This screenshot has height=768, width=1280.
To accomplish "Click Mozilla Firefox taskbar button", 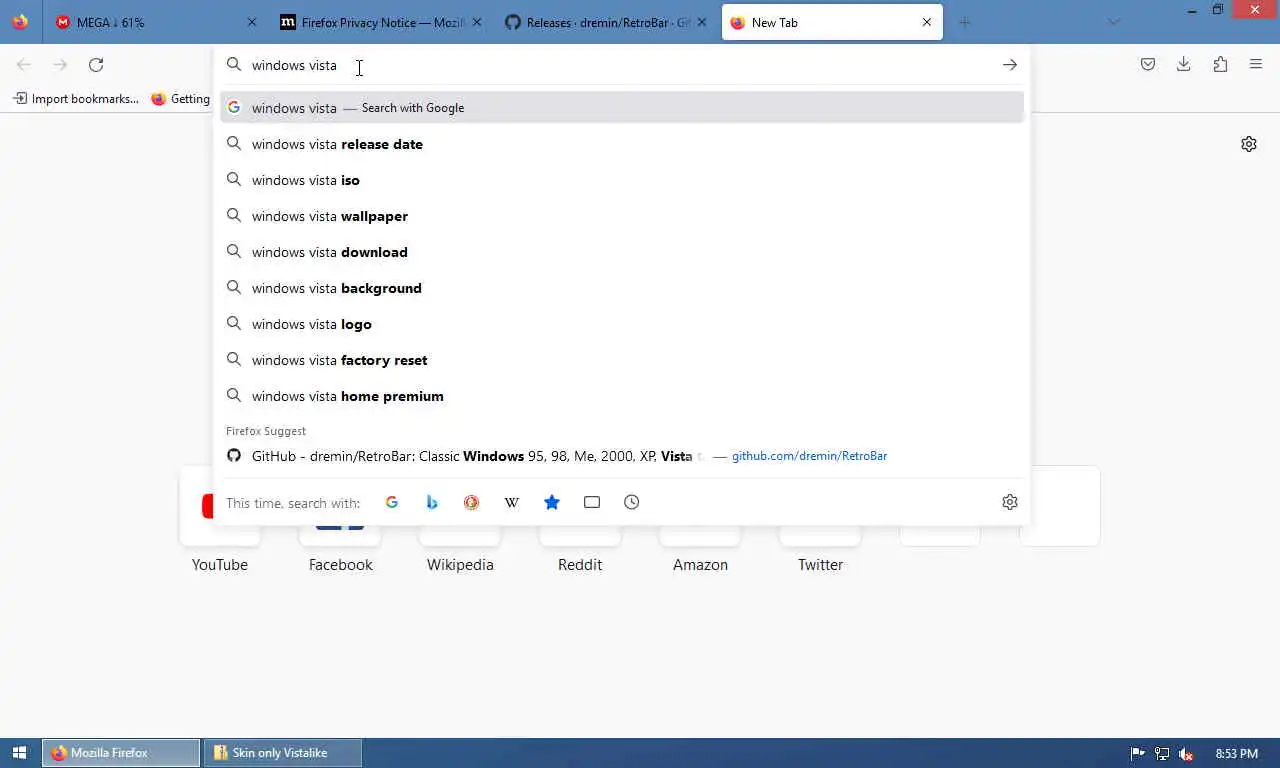I will (121, 753).
